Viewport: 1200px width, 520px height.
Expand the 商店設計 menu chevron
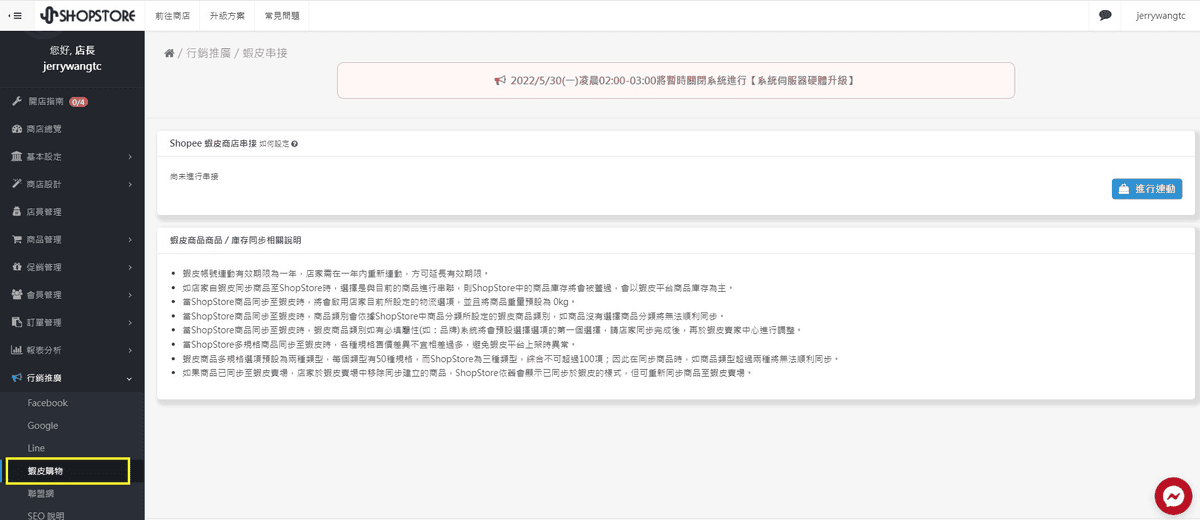pyautogui.click(x=130, y=185)
